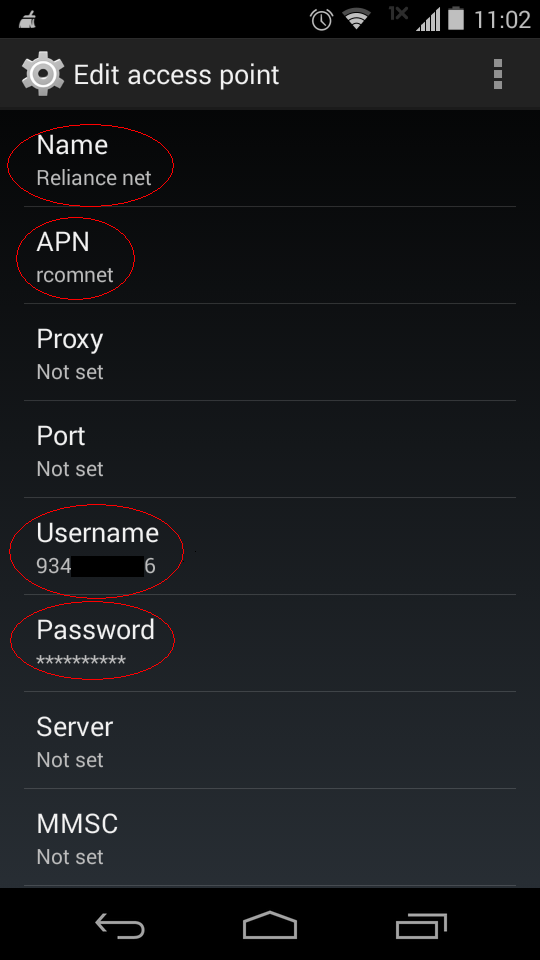Tap the Android home navigation button
540x960 pixels.
click(x=270, y=924)
